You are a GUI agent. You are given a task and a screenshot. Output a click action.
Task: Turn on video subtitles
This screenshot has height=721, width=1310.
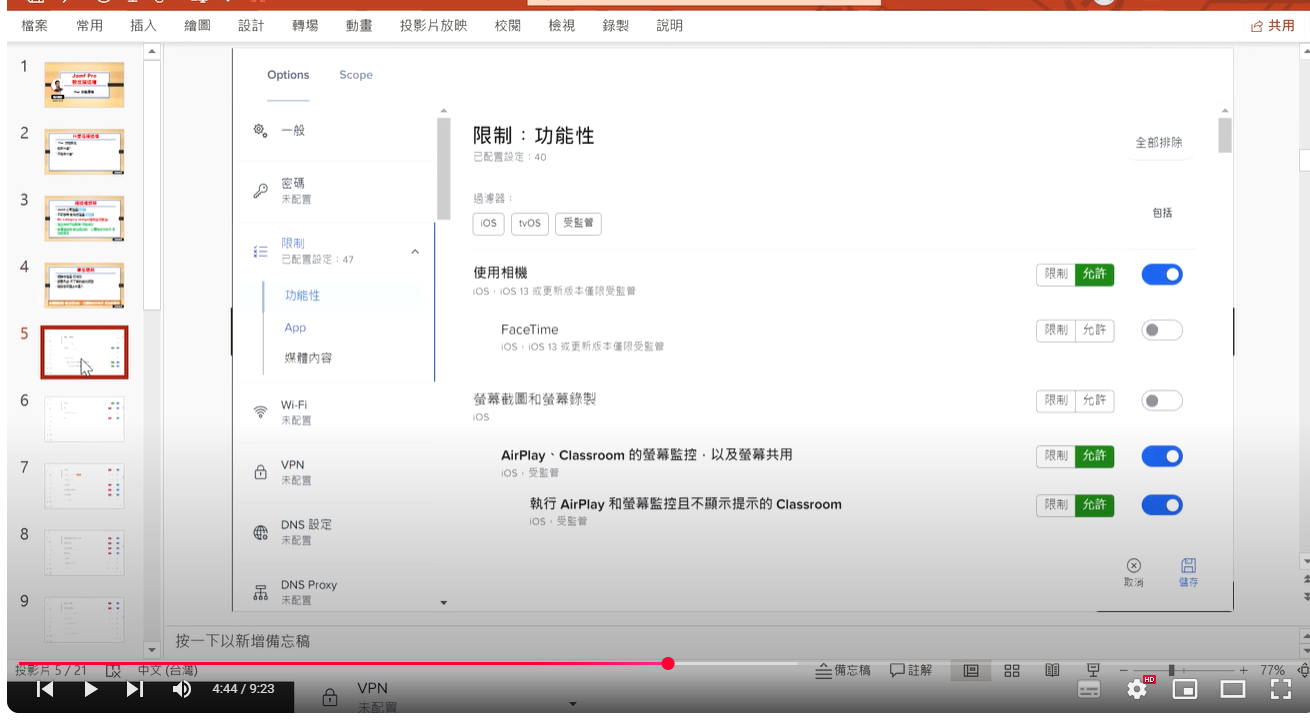tap(1089, 689)
